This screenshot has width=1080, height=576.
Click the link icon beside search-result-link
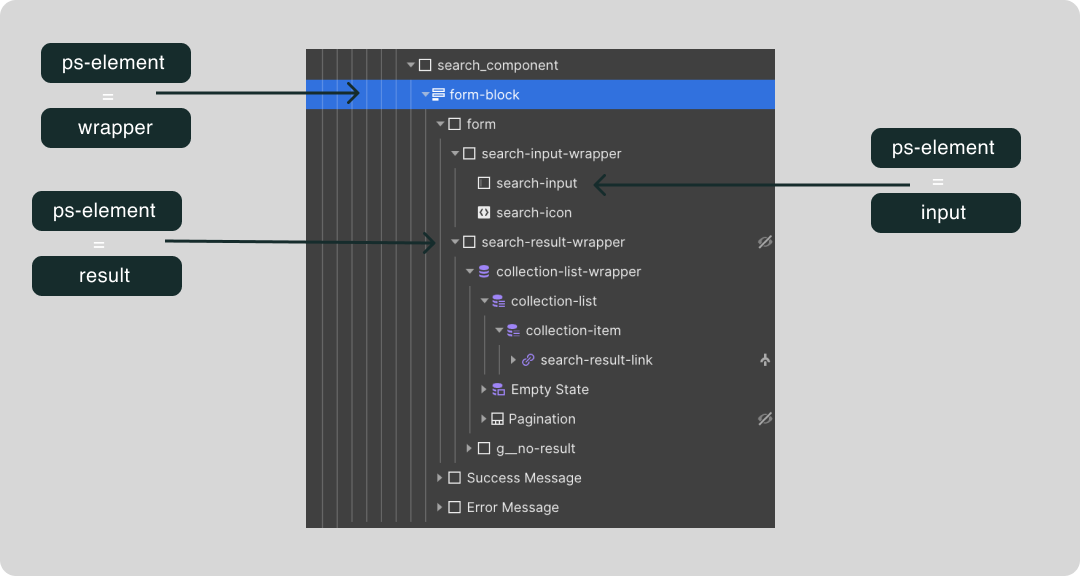point(527,359)
